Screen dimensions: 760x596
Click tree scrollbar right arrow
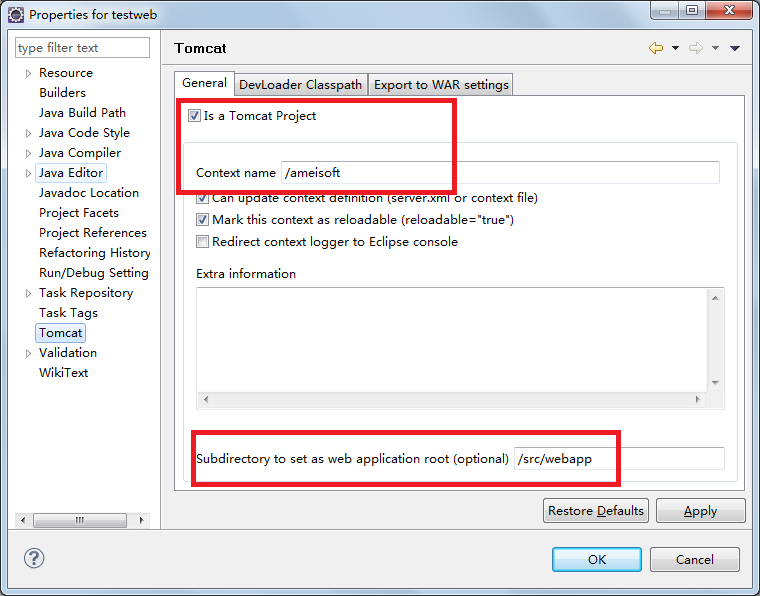(x=141, y=520)
